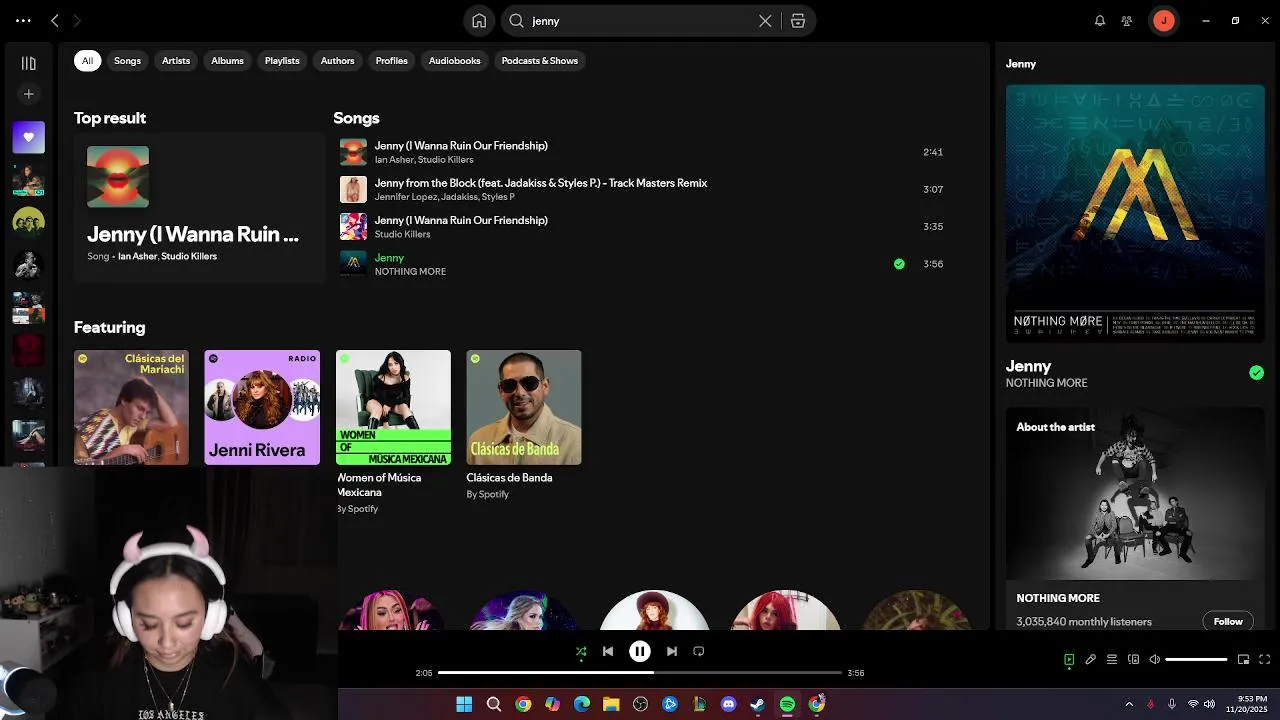
Task: Click NOTHING MORE artist link under Jenny title
Action: click(1046, 383)
